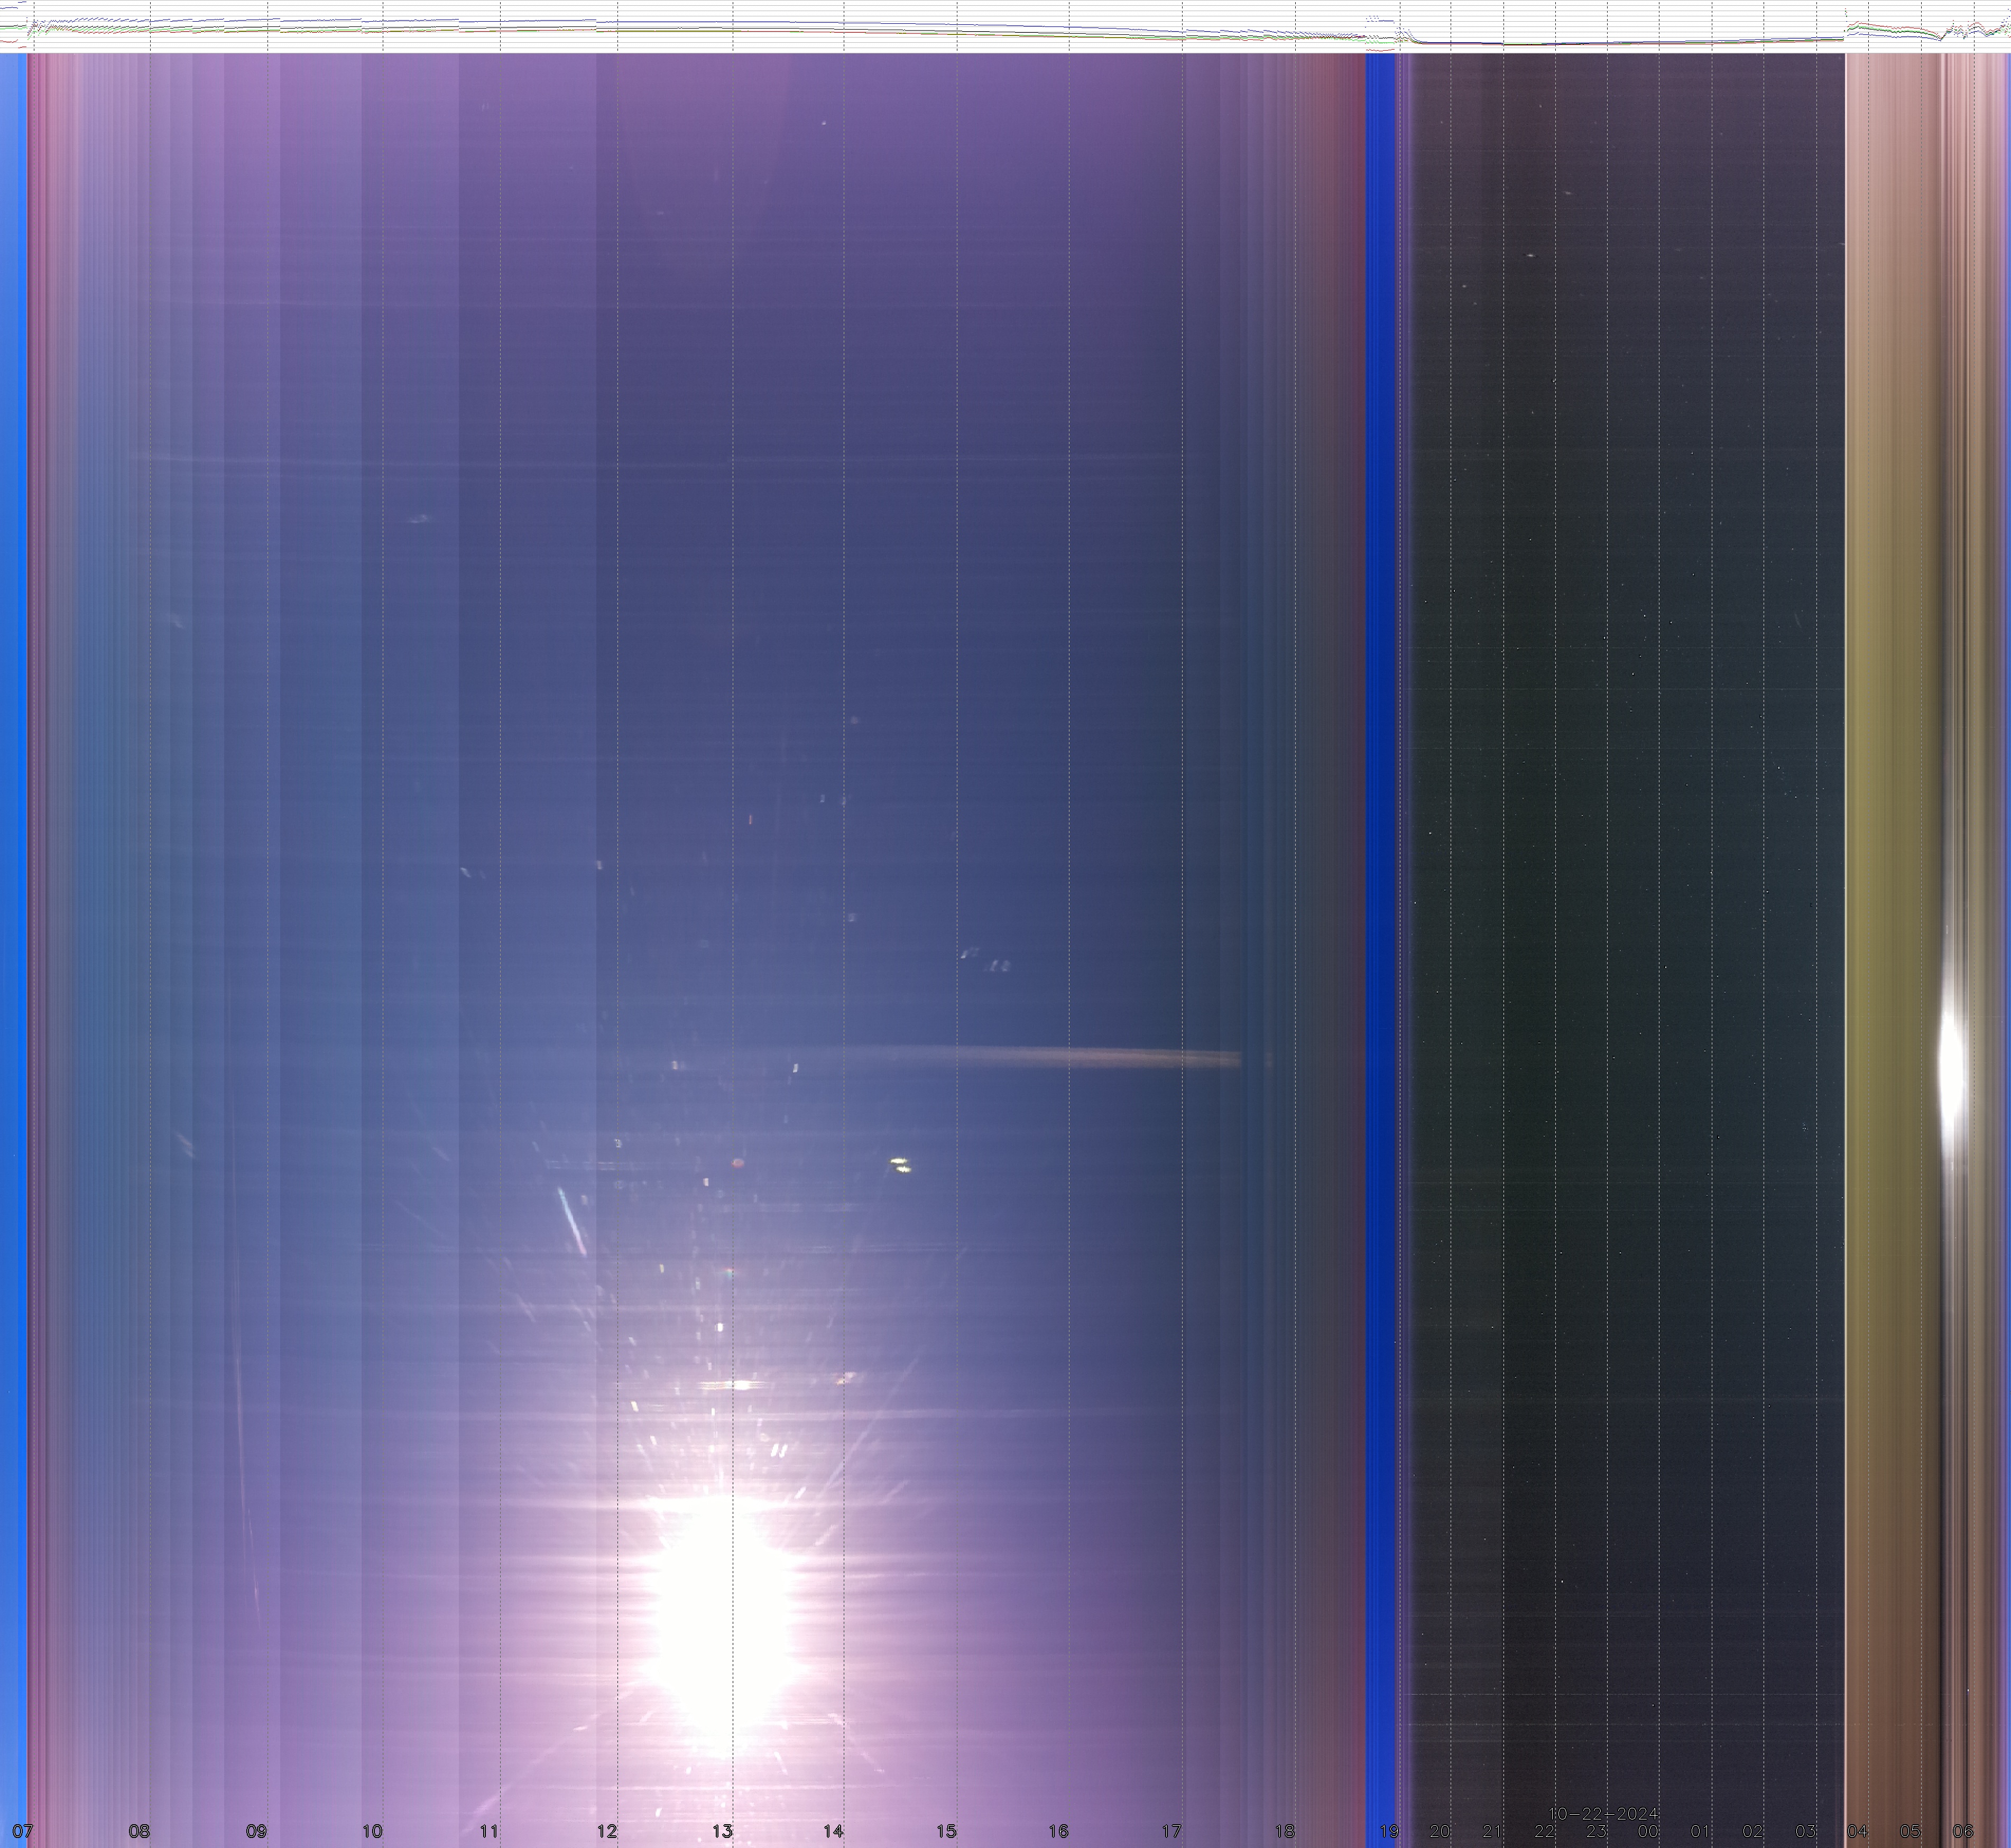Click the "15" hour label
Image resolution: width=2011 pixels, height=1848 pixels.
coord(946,1832)
